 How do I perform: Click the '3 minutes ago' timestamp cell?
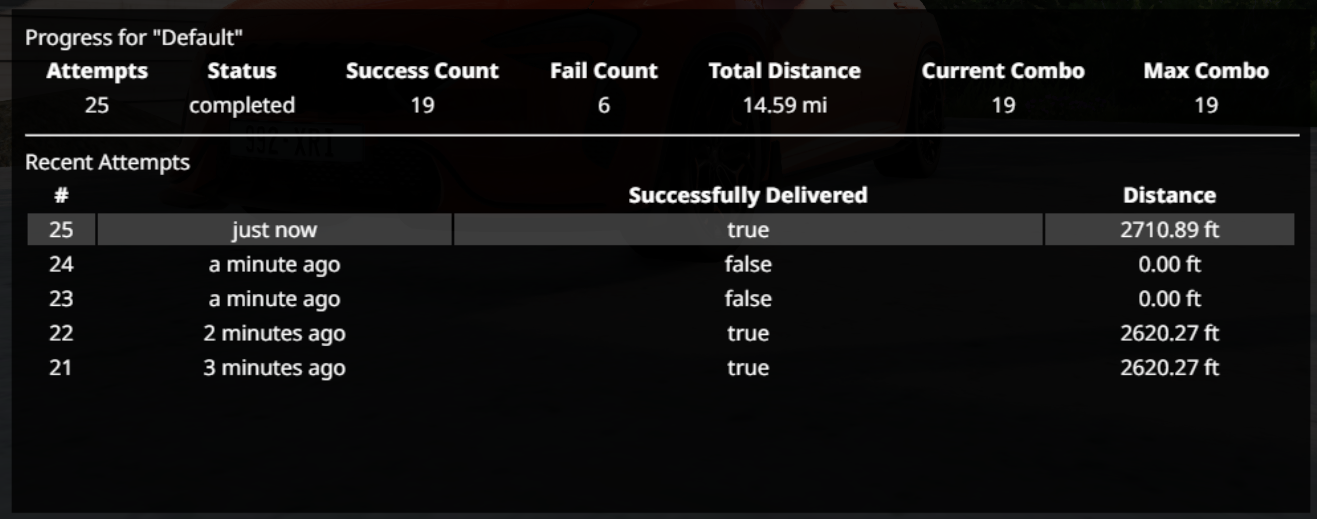[274, 367]
